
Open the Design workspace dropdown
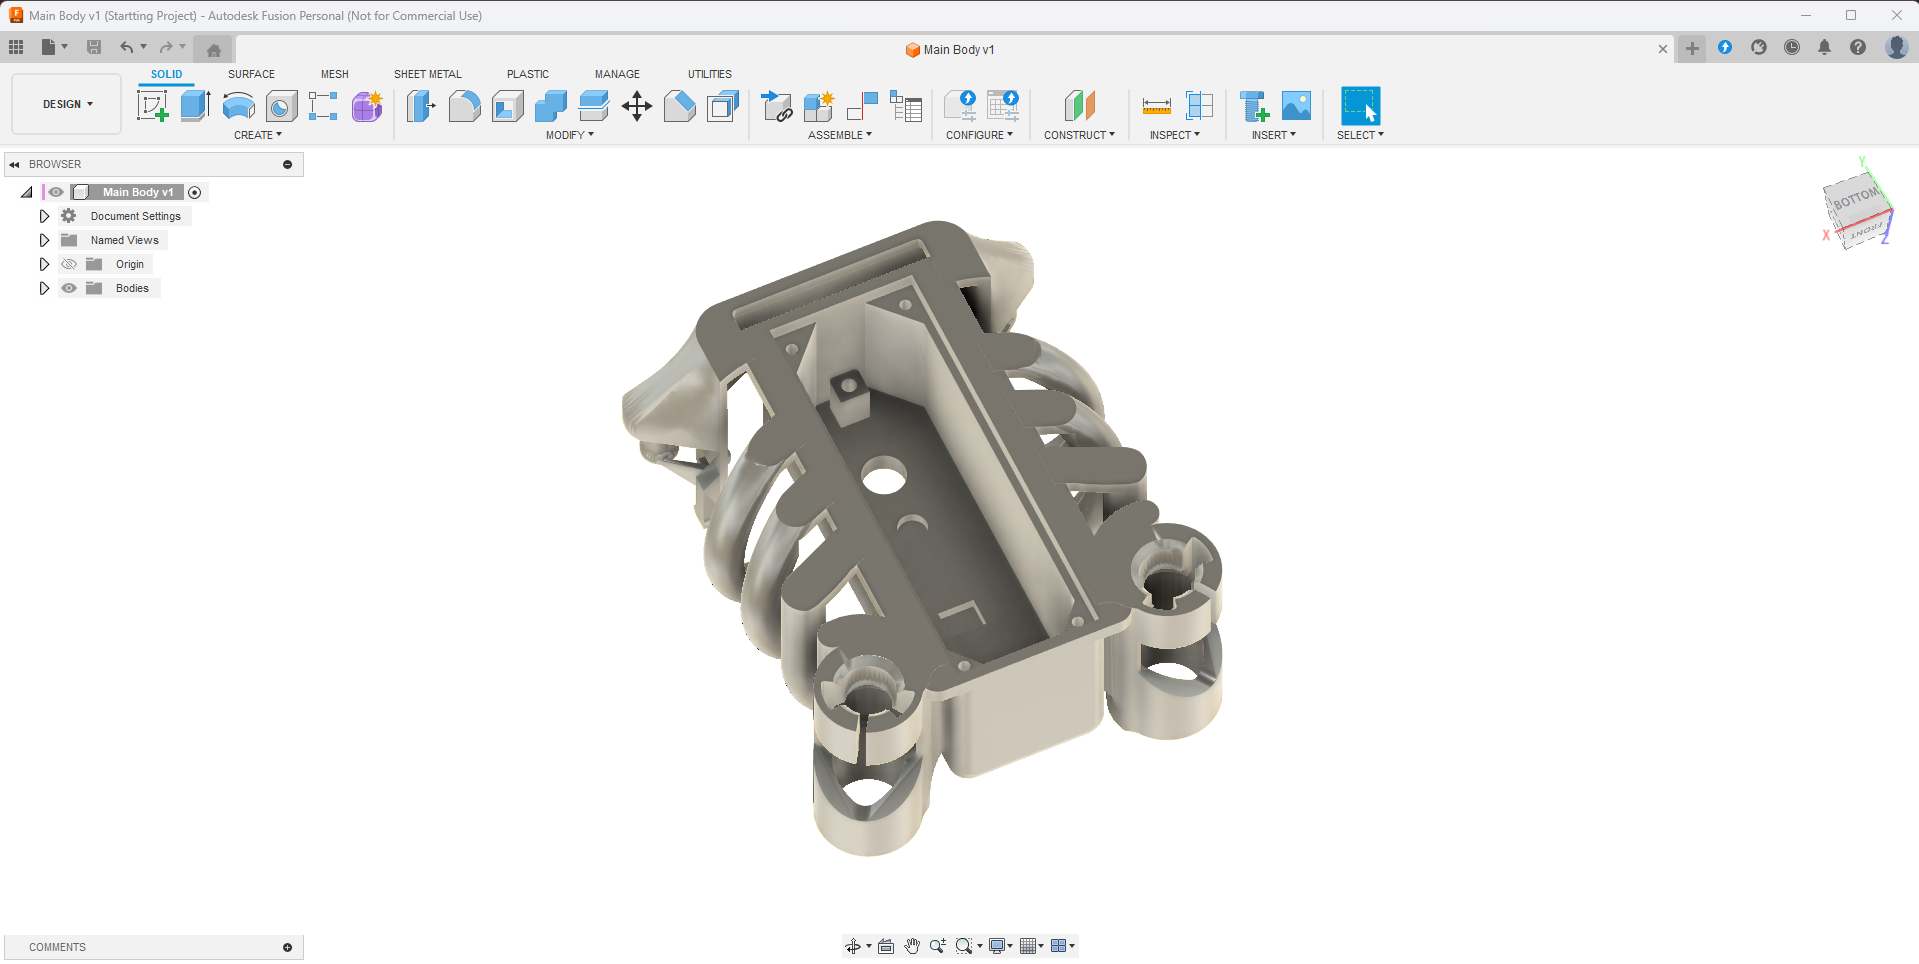(67, 104)
